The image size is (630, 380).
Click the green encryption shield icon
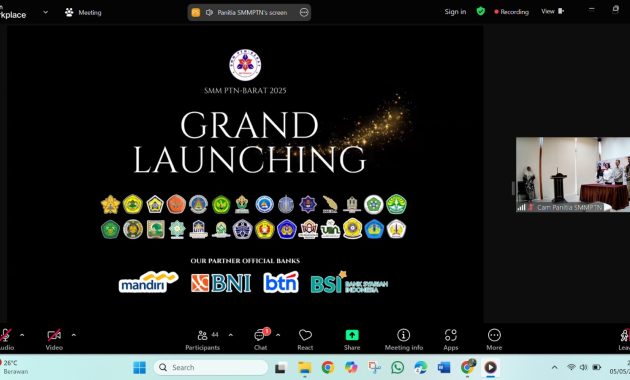click(x=481, y=11)
